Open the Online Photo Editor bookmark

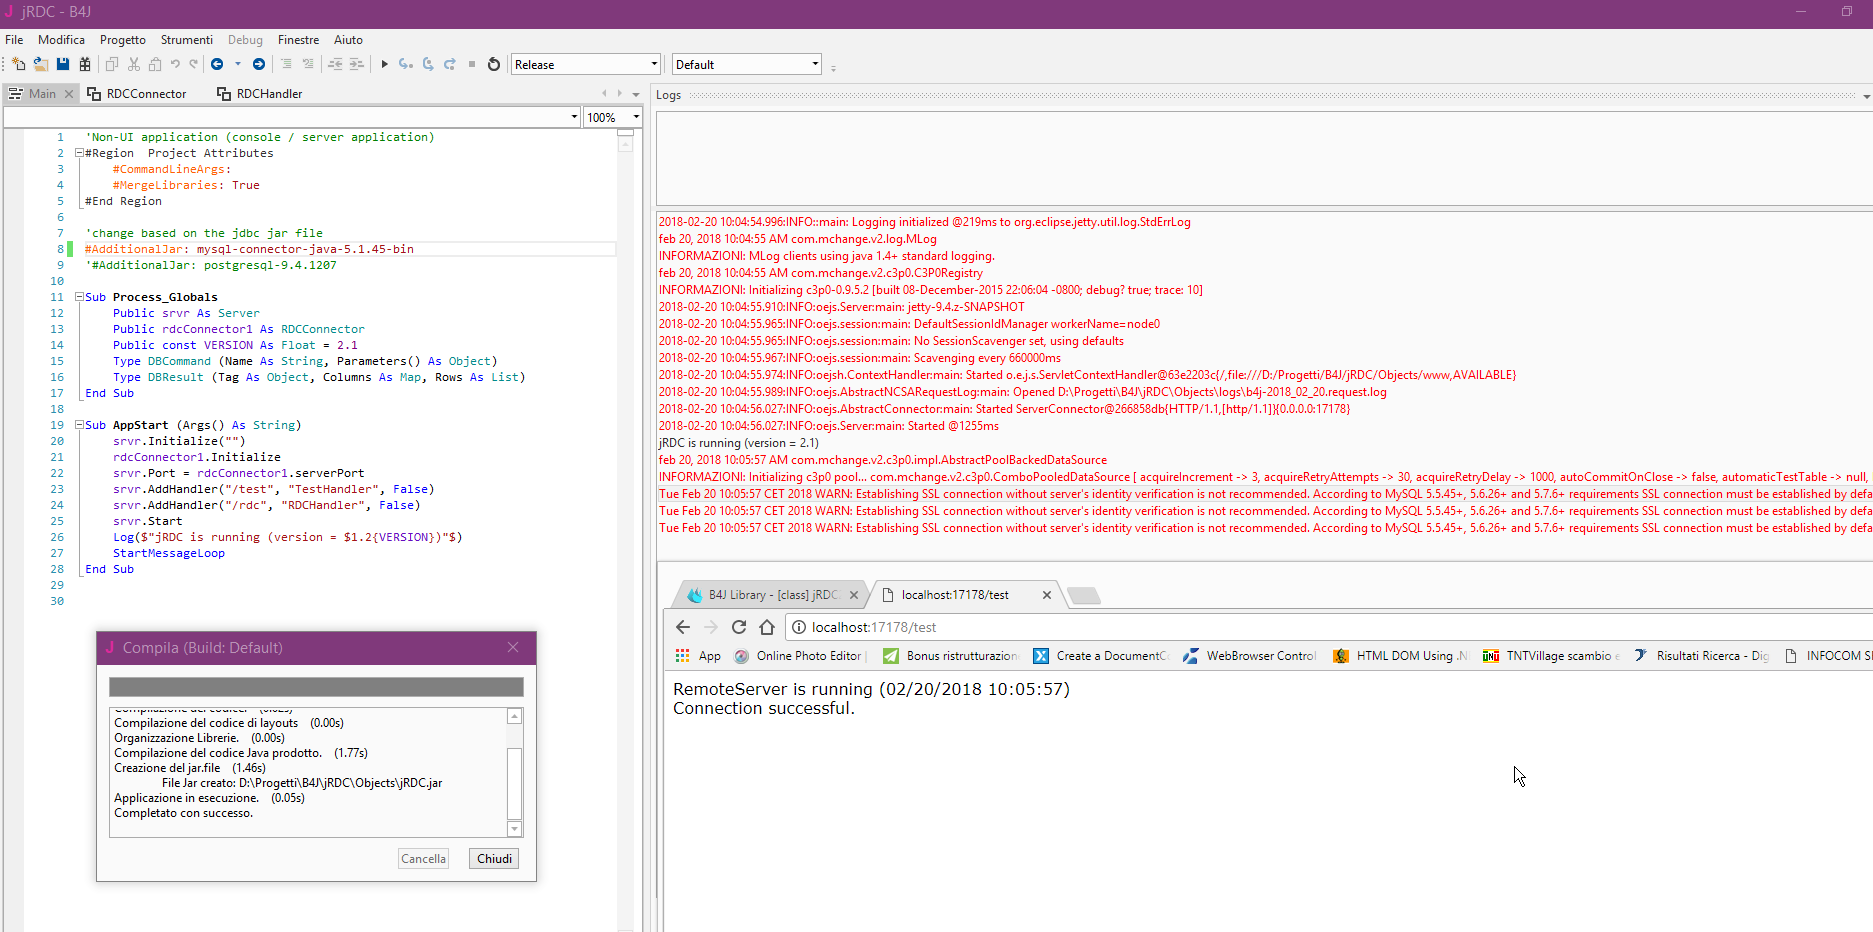[800, 656]
